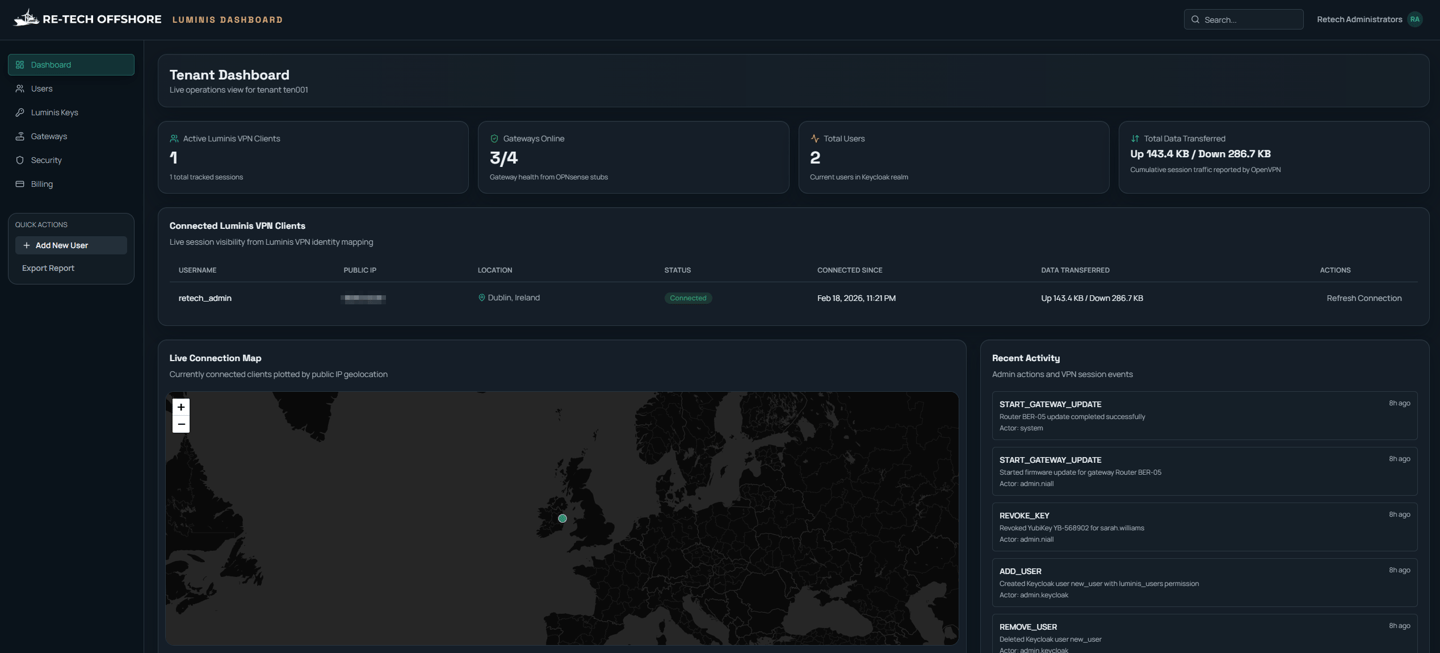Open the Security sidebar section
Screen dimensions: 1440x653
[x=46, y=160]
